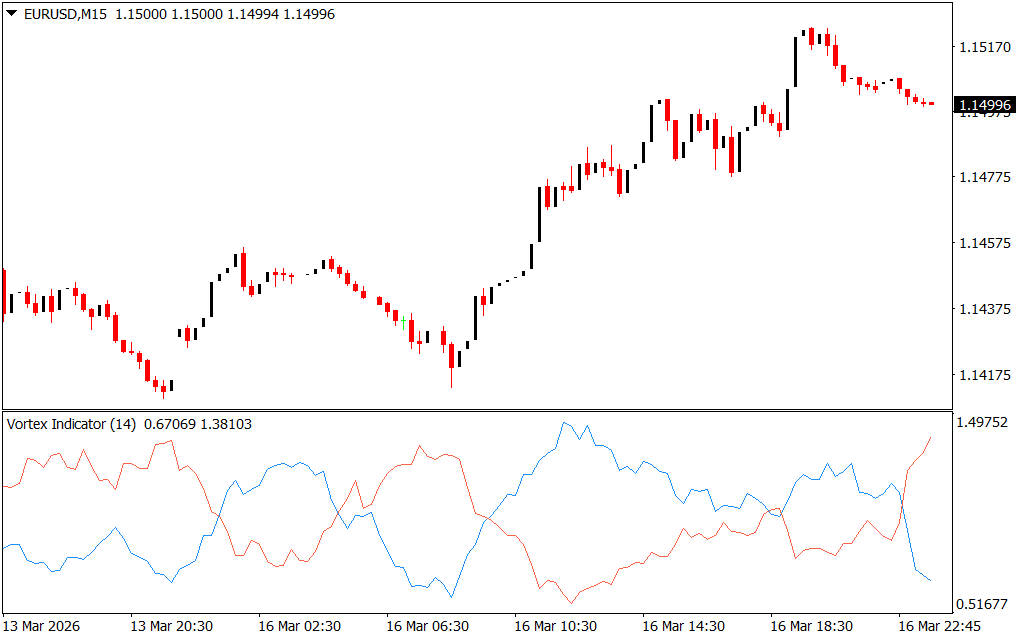The height and width of the screenshot is (640, 1024).
Task: Select the 16 Mar 14:30 time label
Action: point(683,626)
